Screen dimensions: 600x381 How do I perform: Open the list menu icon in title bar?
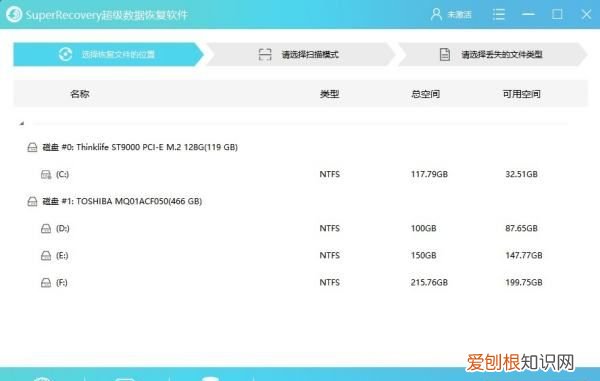[499, 15]
